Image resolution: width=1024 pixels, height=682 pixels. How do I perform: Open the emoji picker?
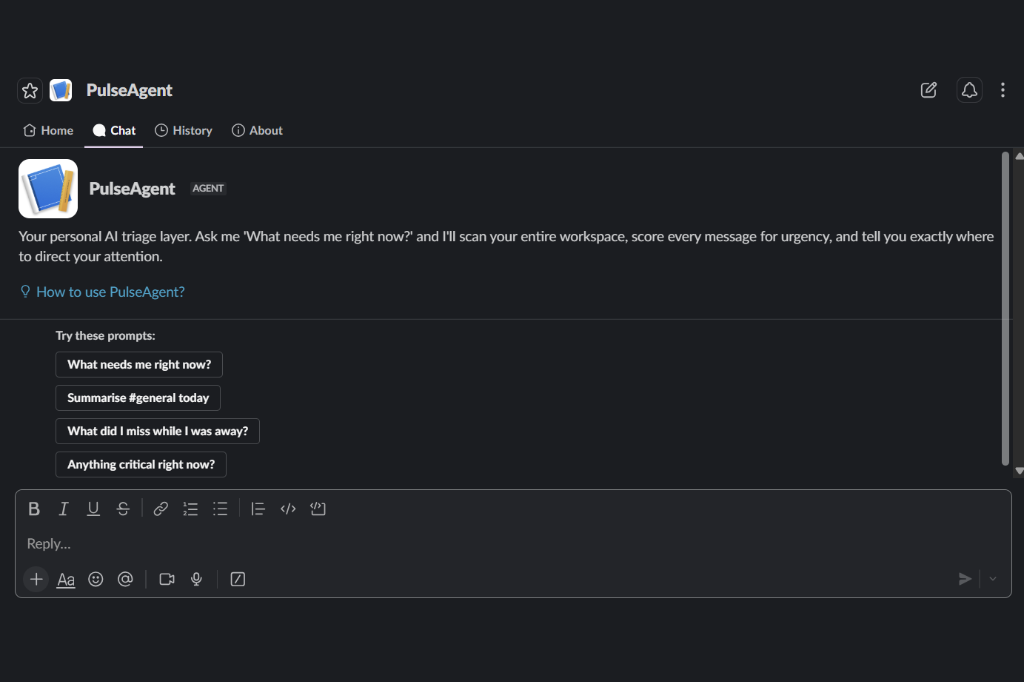[x=95, y=579]
